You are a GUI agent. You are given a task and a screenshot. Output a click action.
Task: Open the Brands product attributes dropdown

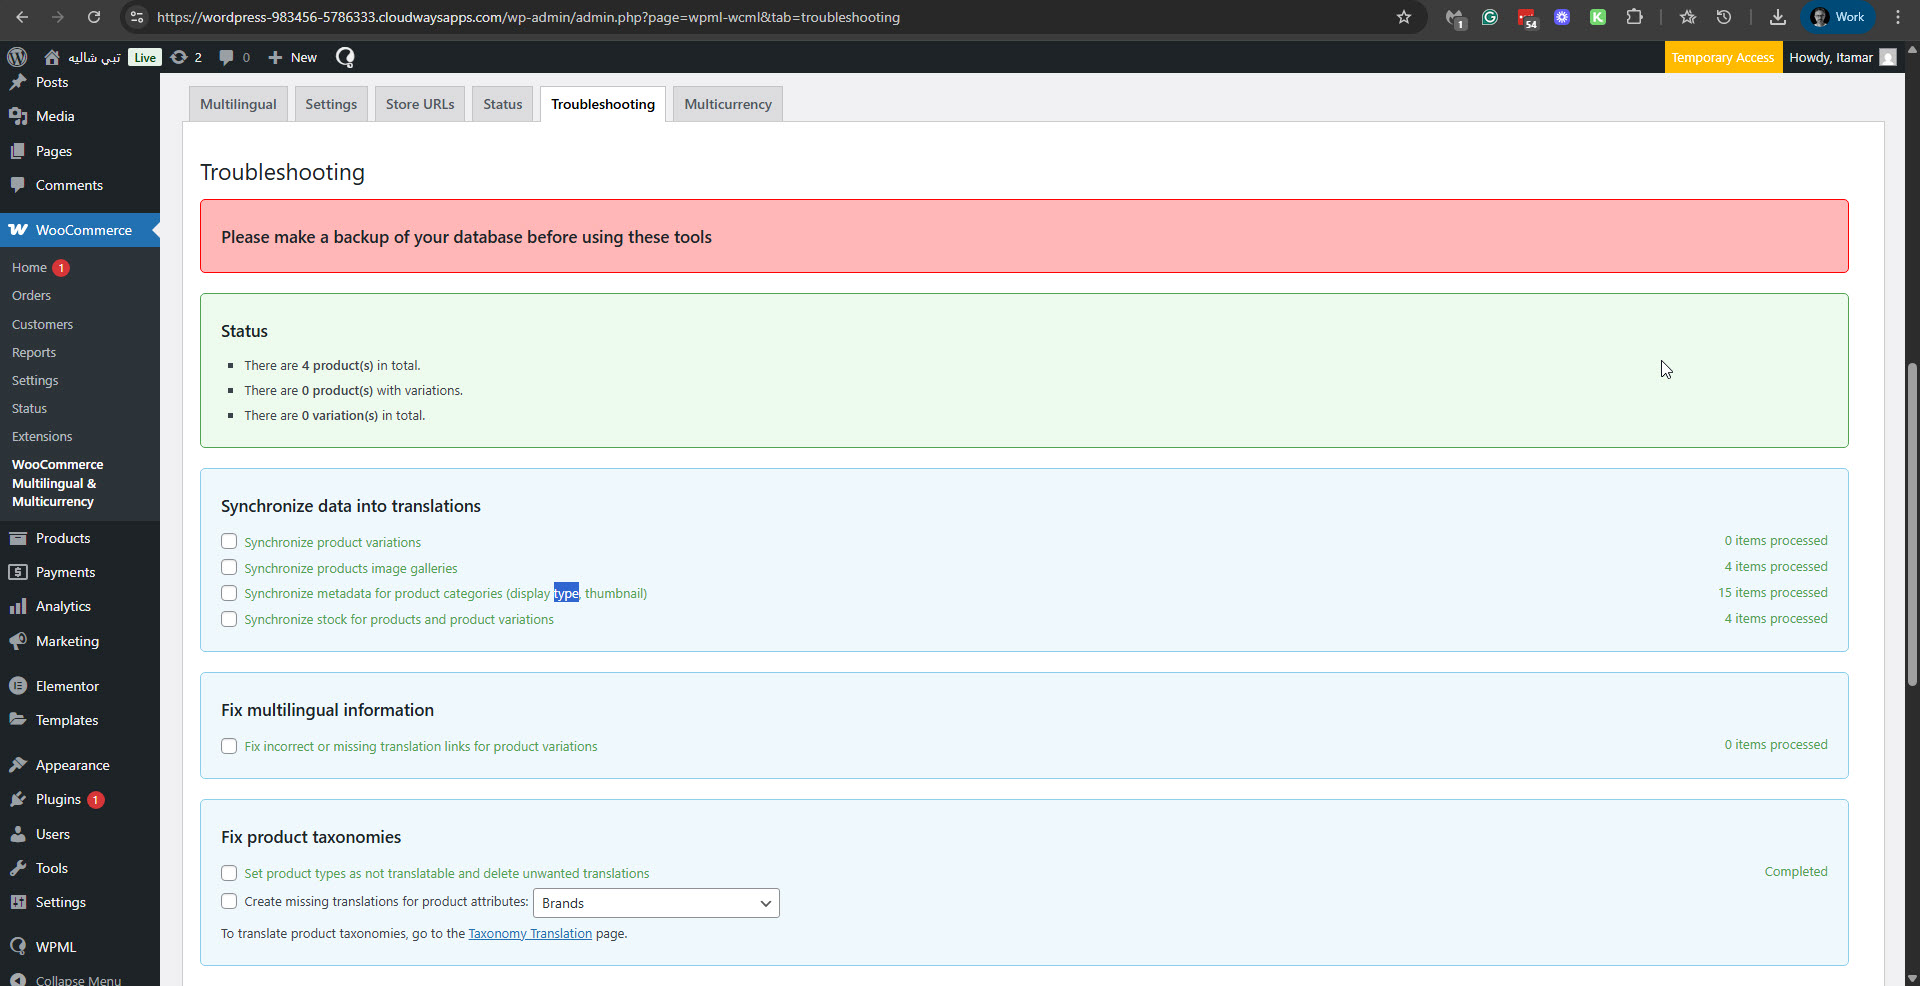pyautogui.click(x=656, y=903)
